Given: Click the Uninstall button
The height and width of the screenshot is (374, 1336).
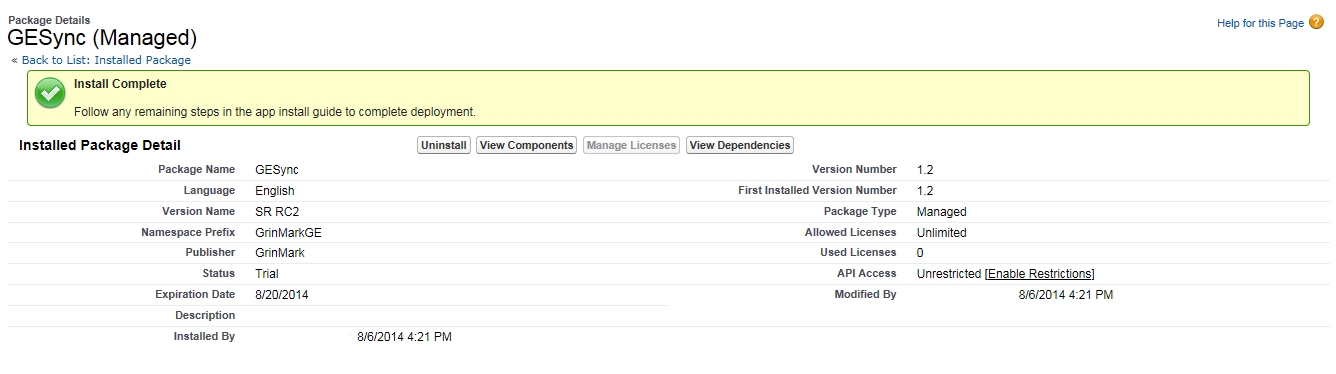Looking at the screenshot, I should (x=444, y=146).
